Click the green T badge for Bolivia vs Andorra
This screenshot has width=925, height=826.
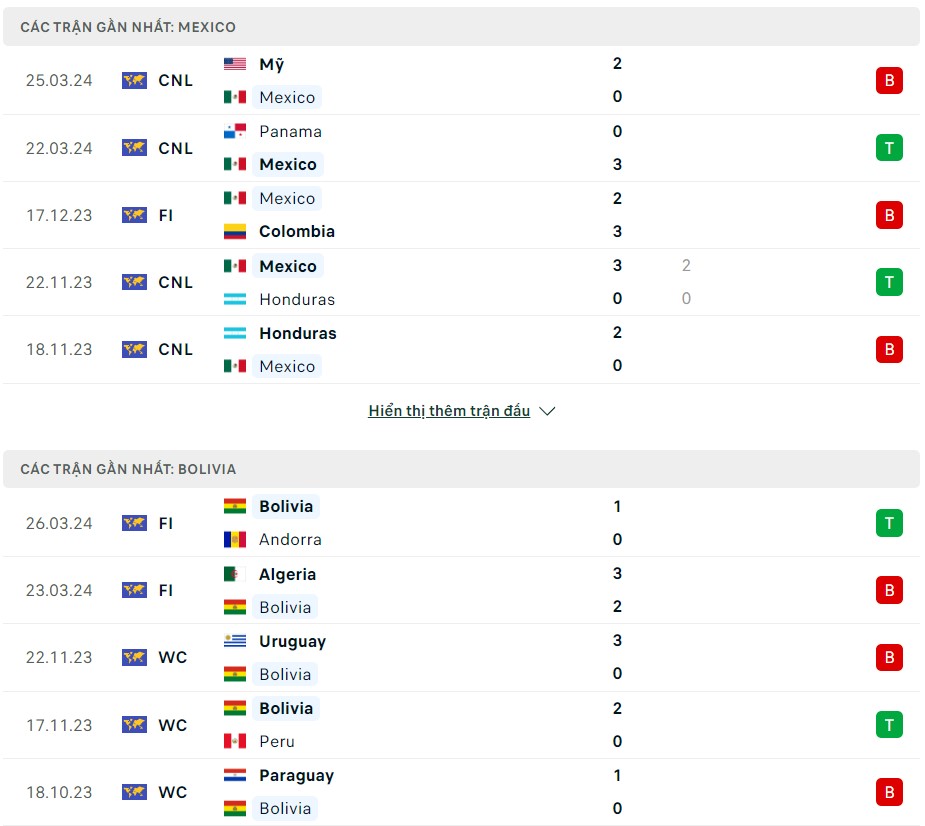[x=888, y=523]
